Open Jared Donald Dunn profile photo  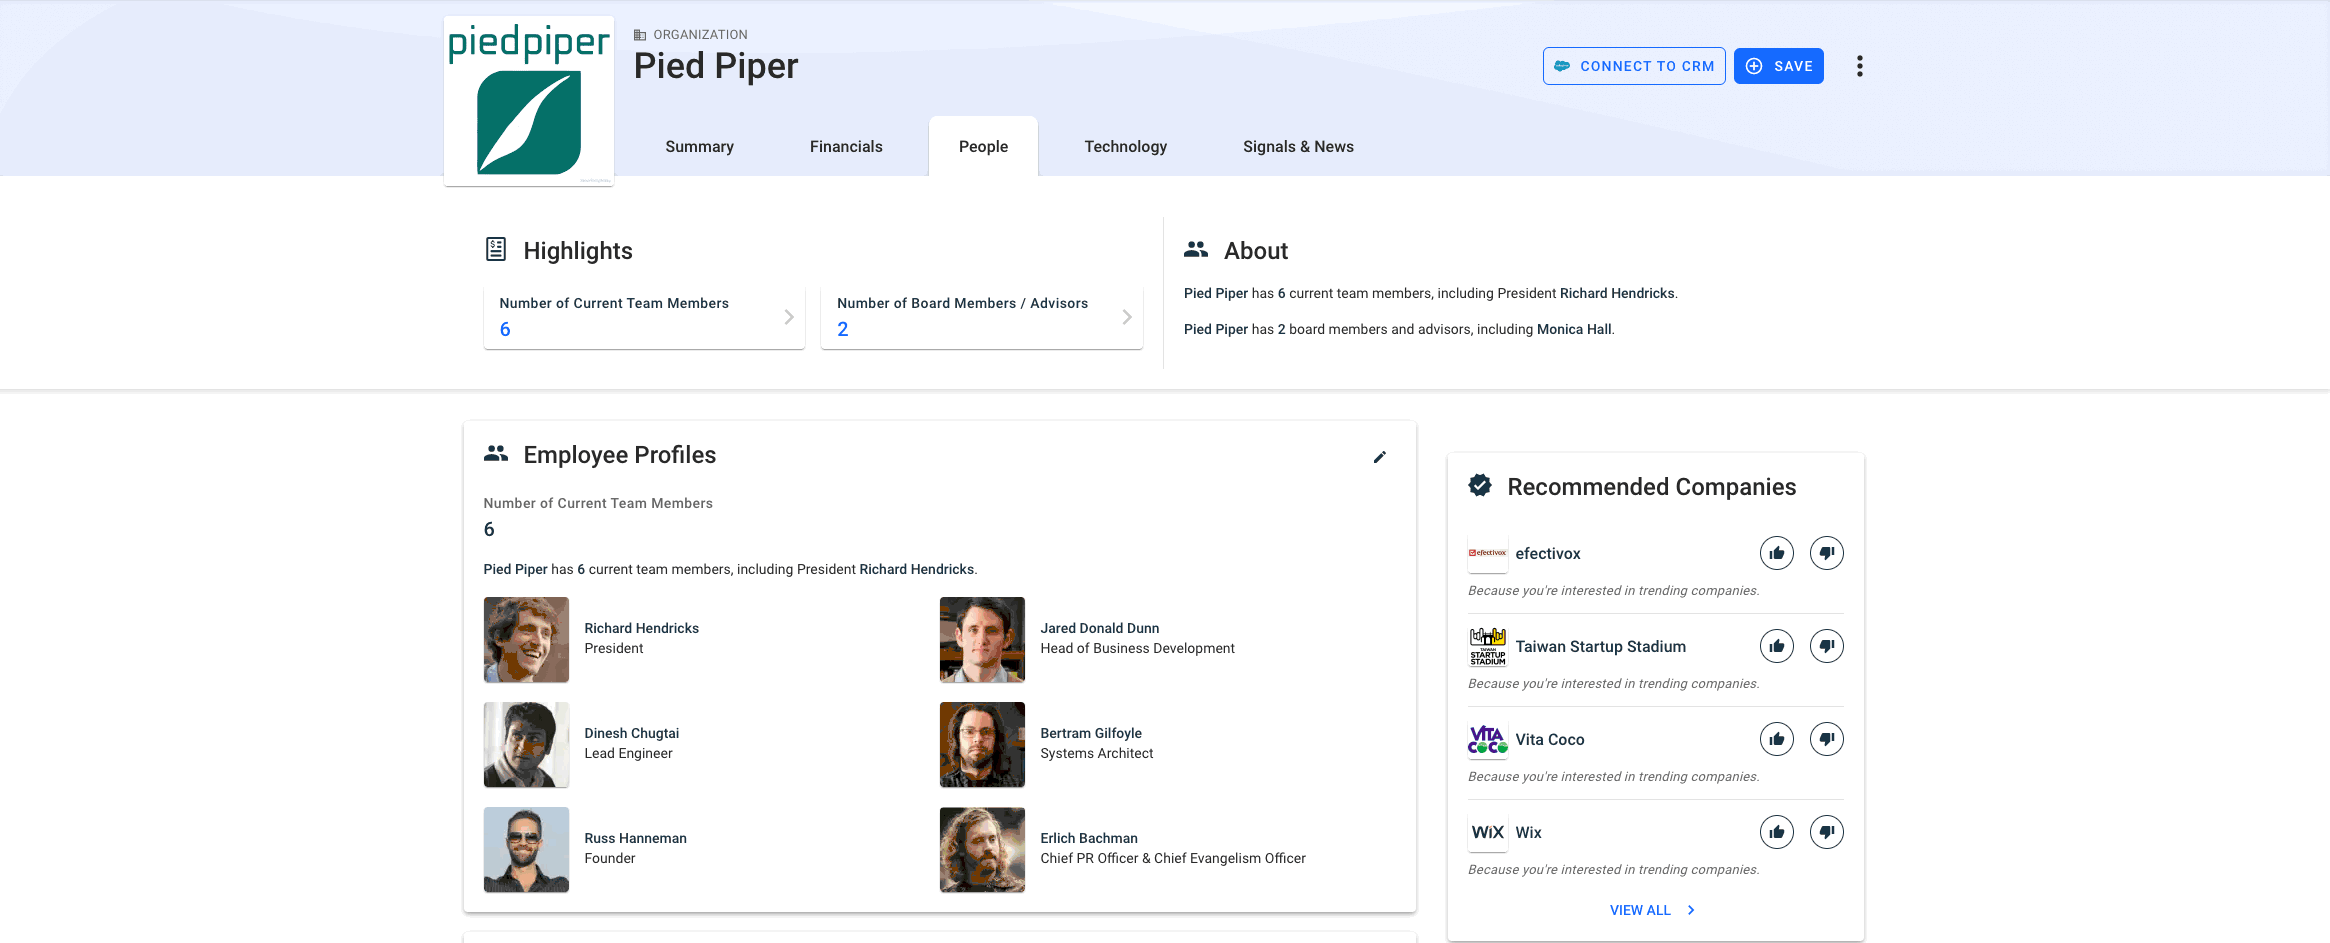[982, 640]
